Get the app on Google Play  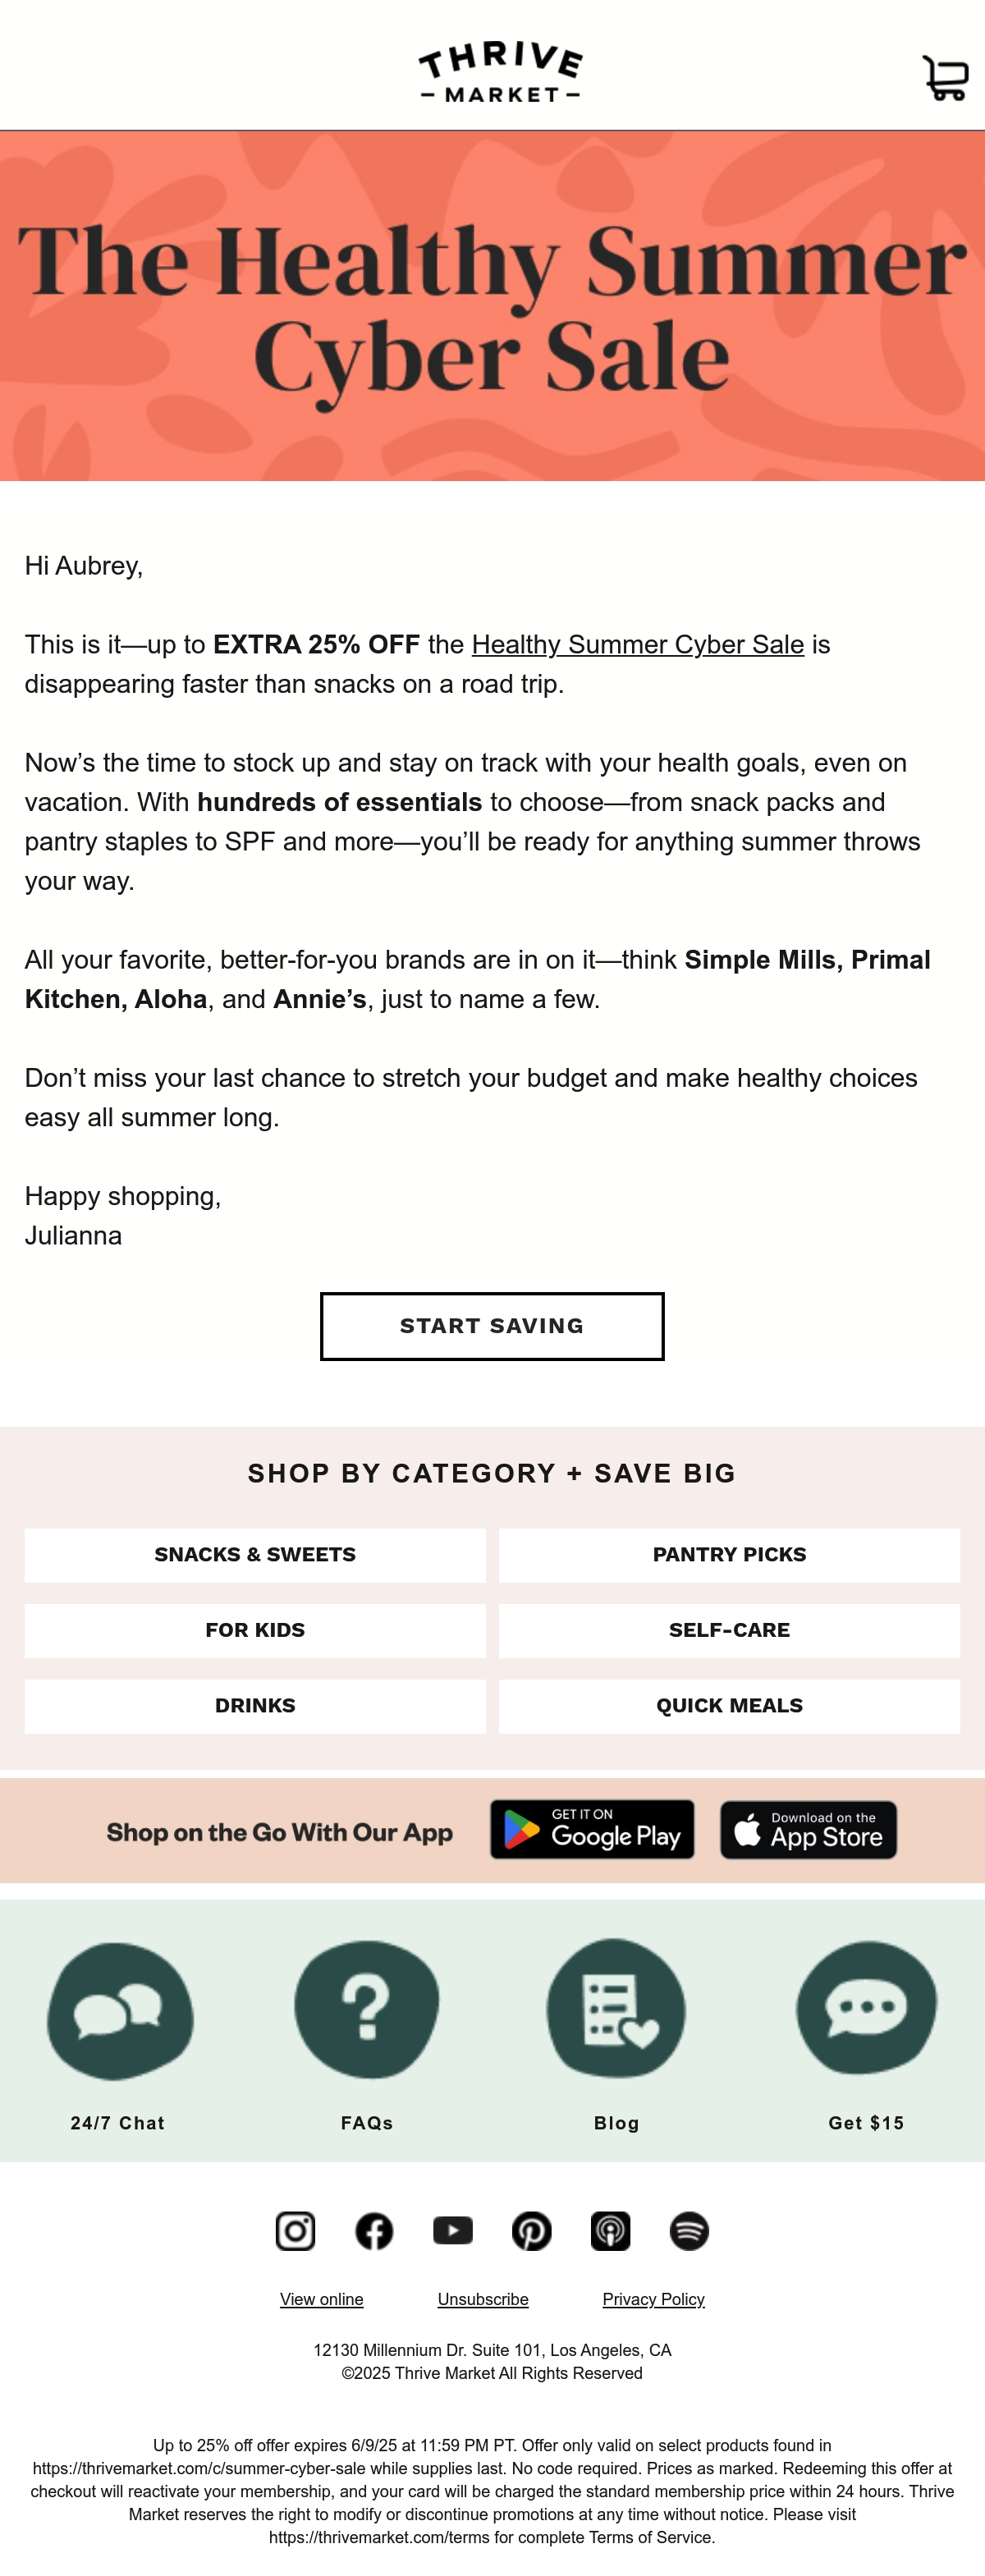pyautogui.click(x=592, y=1829)
